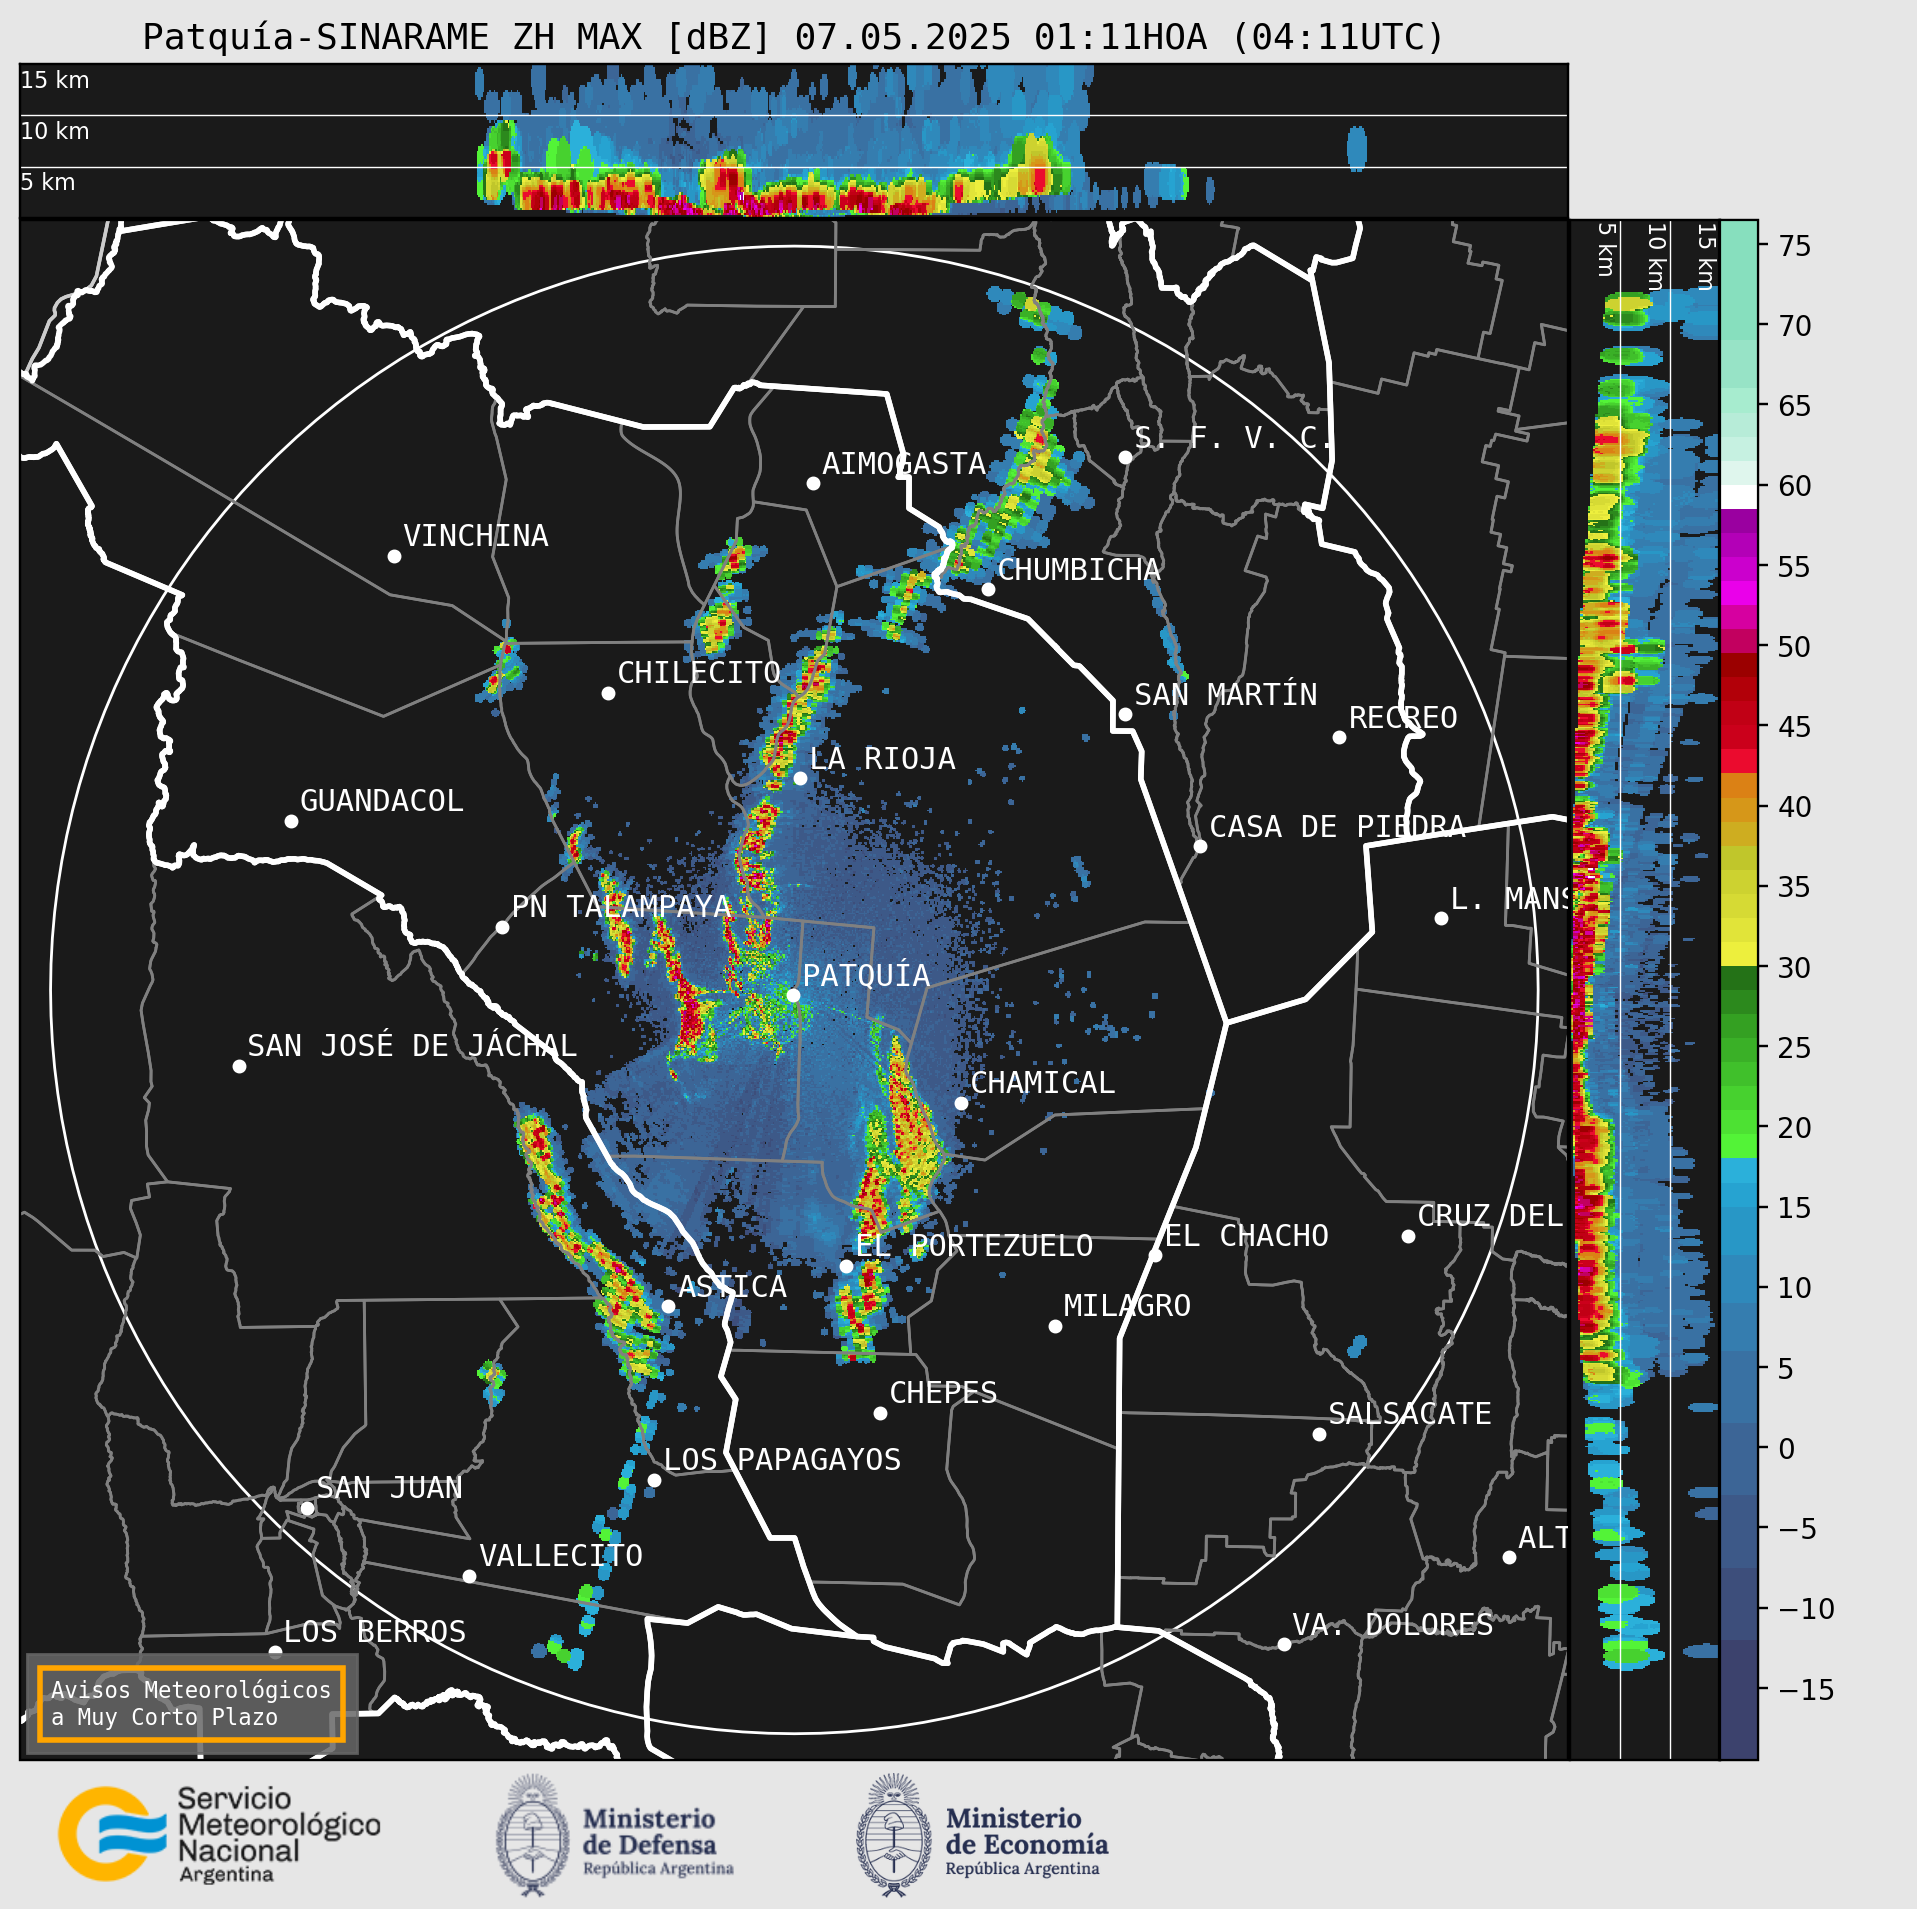Click the Chamical location marker
The image size is (1917, 1909).
961,1103
